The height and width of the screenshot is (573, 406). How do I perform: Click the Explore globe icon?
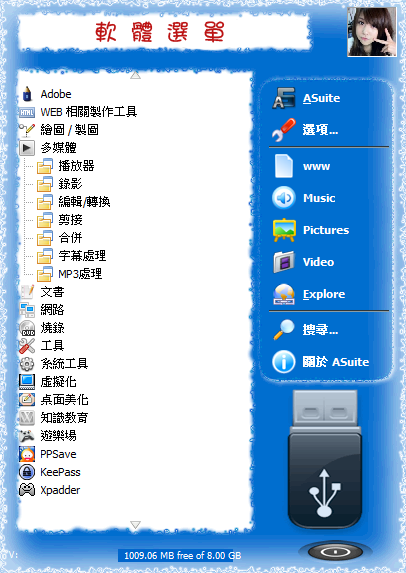click(284, 294)
